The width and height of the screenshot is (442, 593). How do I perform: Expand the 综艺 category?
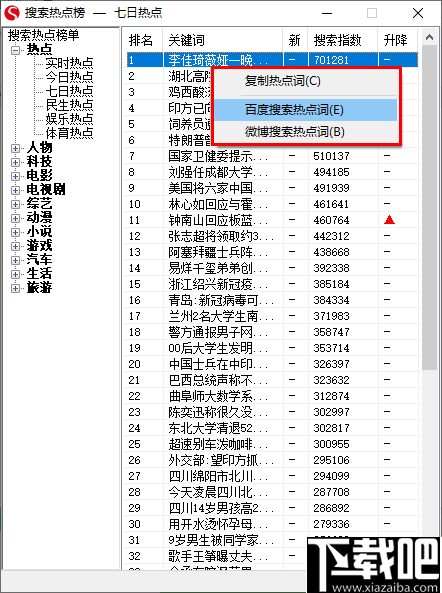pos(15,205)
